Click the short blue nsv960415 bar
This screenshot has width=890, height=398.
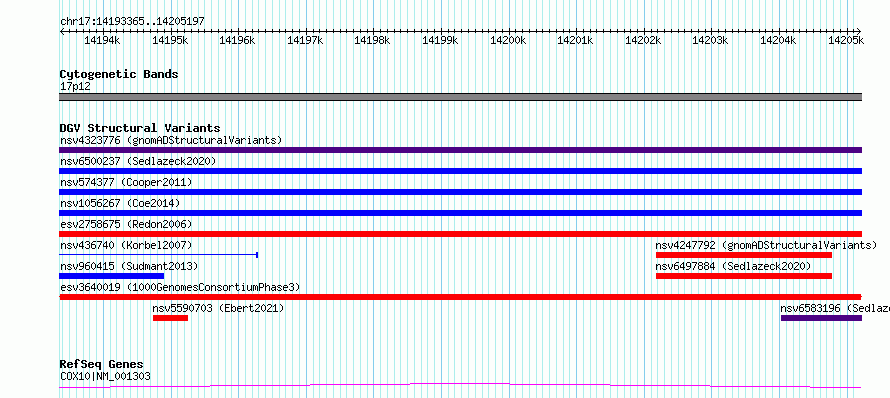[111, 276]
